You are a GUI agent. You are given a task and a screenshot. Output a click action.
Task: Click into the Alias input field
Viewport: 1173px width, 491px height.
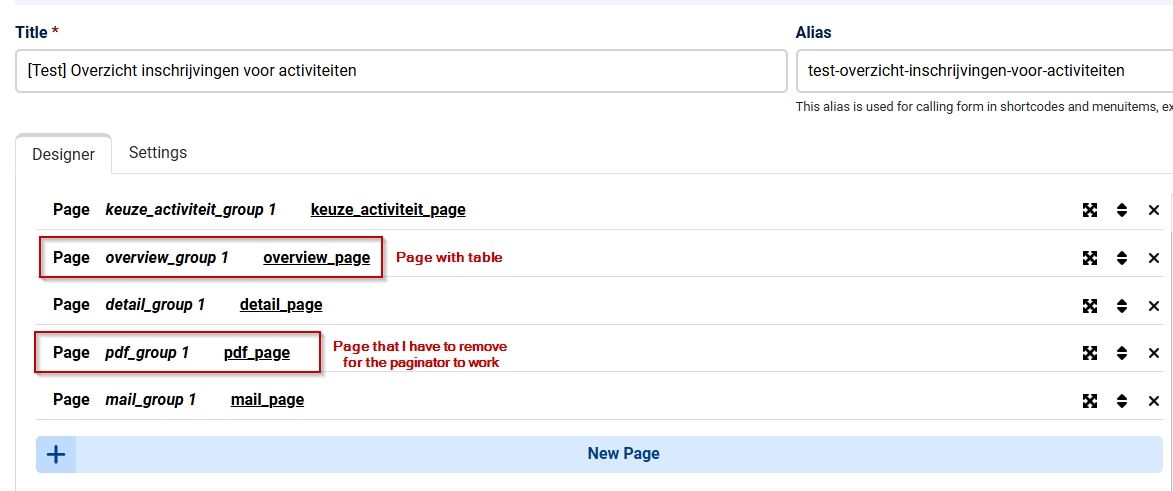tap(984, 71)
